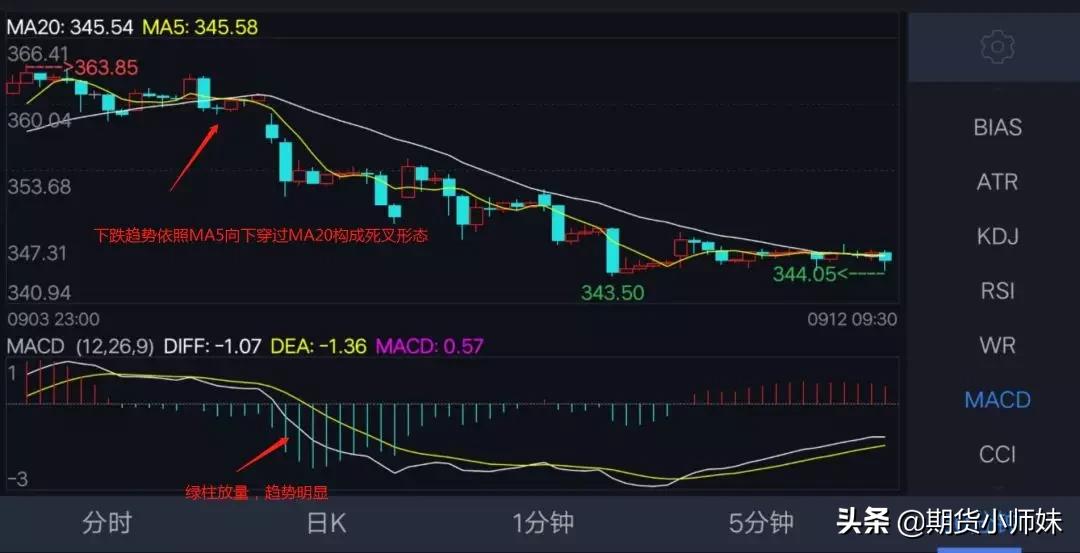Click the 0912 09:30 end date label
This screenshot has width=1080, height=553.
coord(852,320)
